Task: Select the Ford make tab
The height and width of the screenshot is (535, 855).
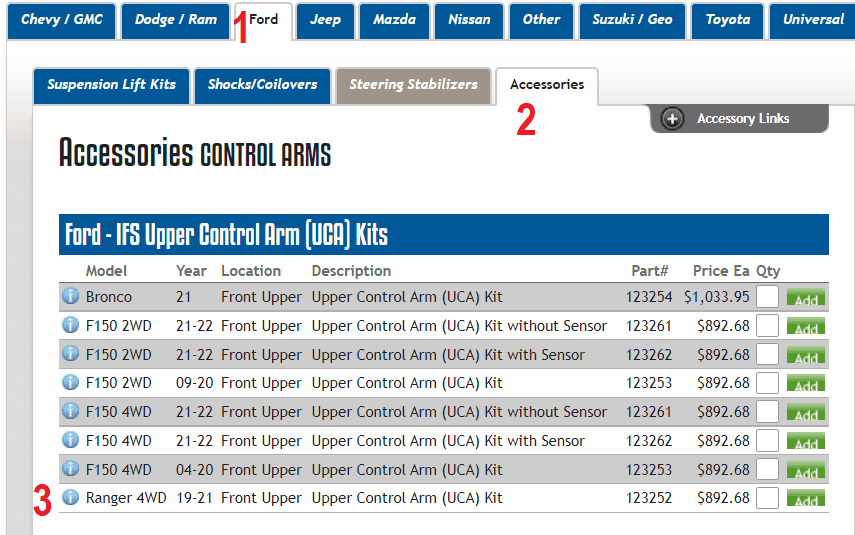Action: [263, 20]
